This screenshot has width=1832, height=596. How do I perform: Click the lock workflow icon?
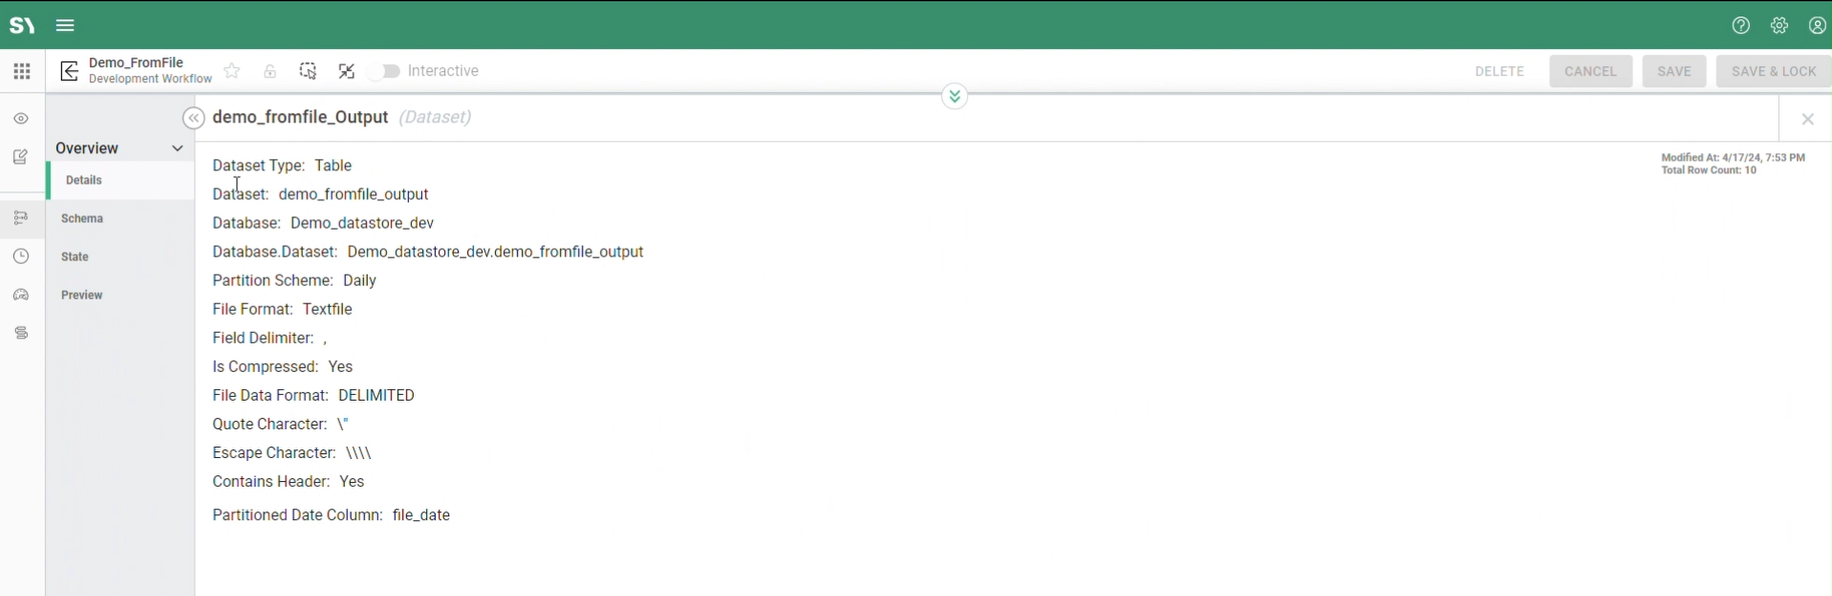(x=270, y=71)
